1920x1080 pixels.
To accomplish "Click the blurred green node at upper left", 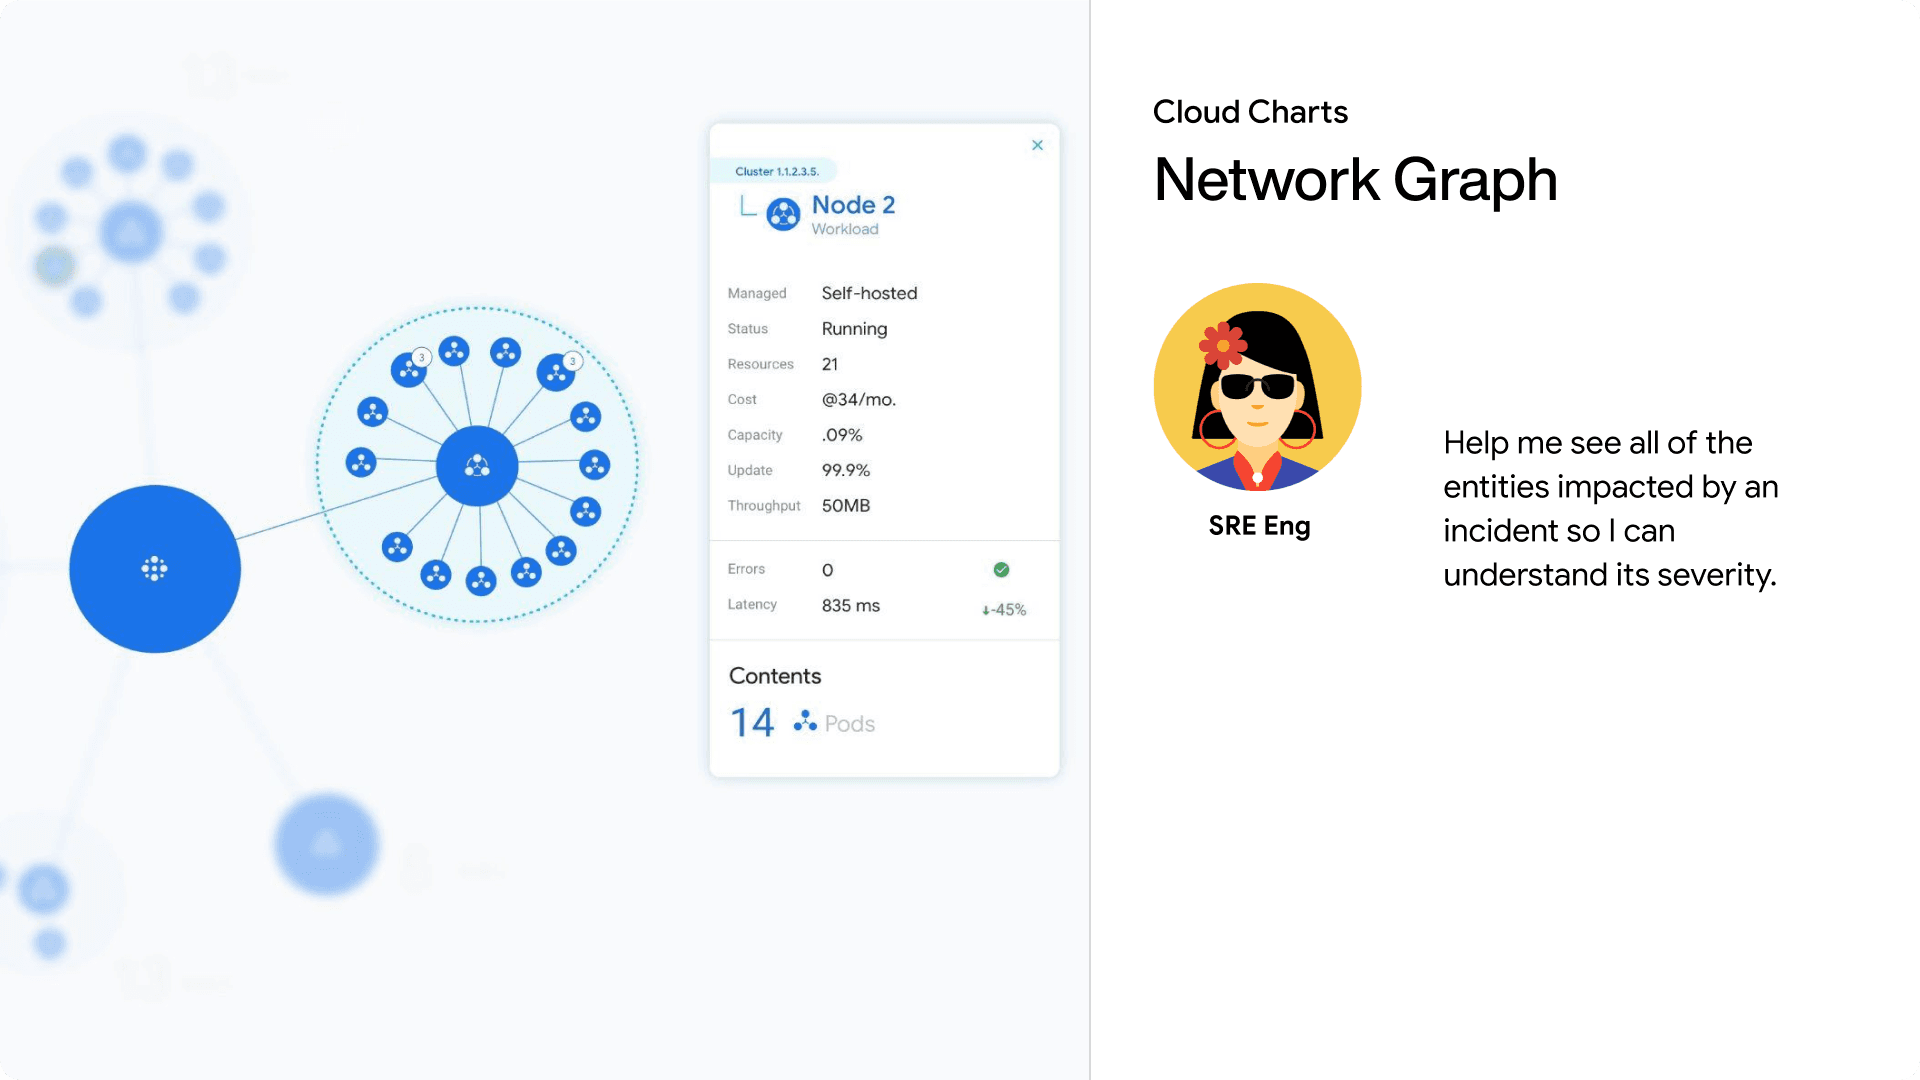I will point(55,265).
